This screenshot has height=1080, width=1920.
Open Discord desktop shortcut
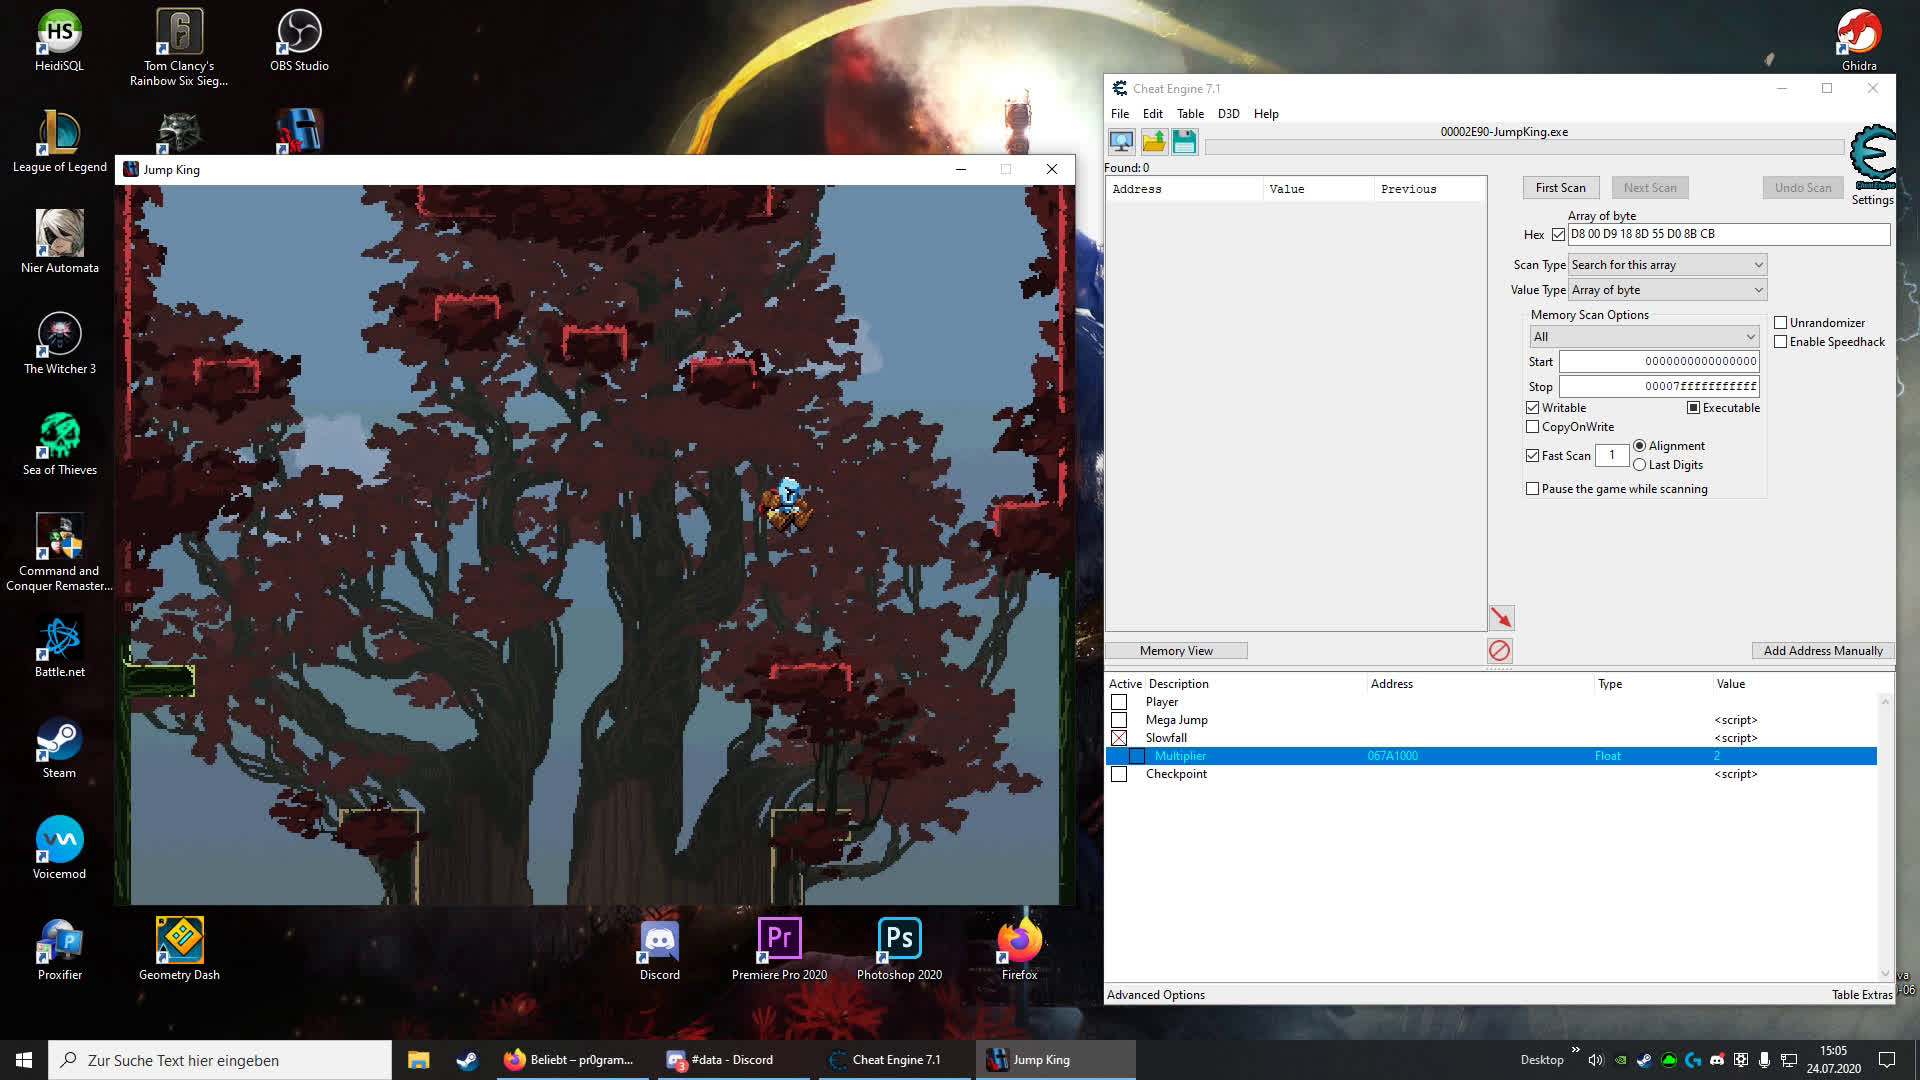(x=659, y=949)
